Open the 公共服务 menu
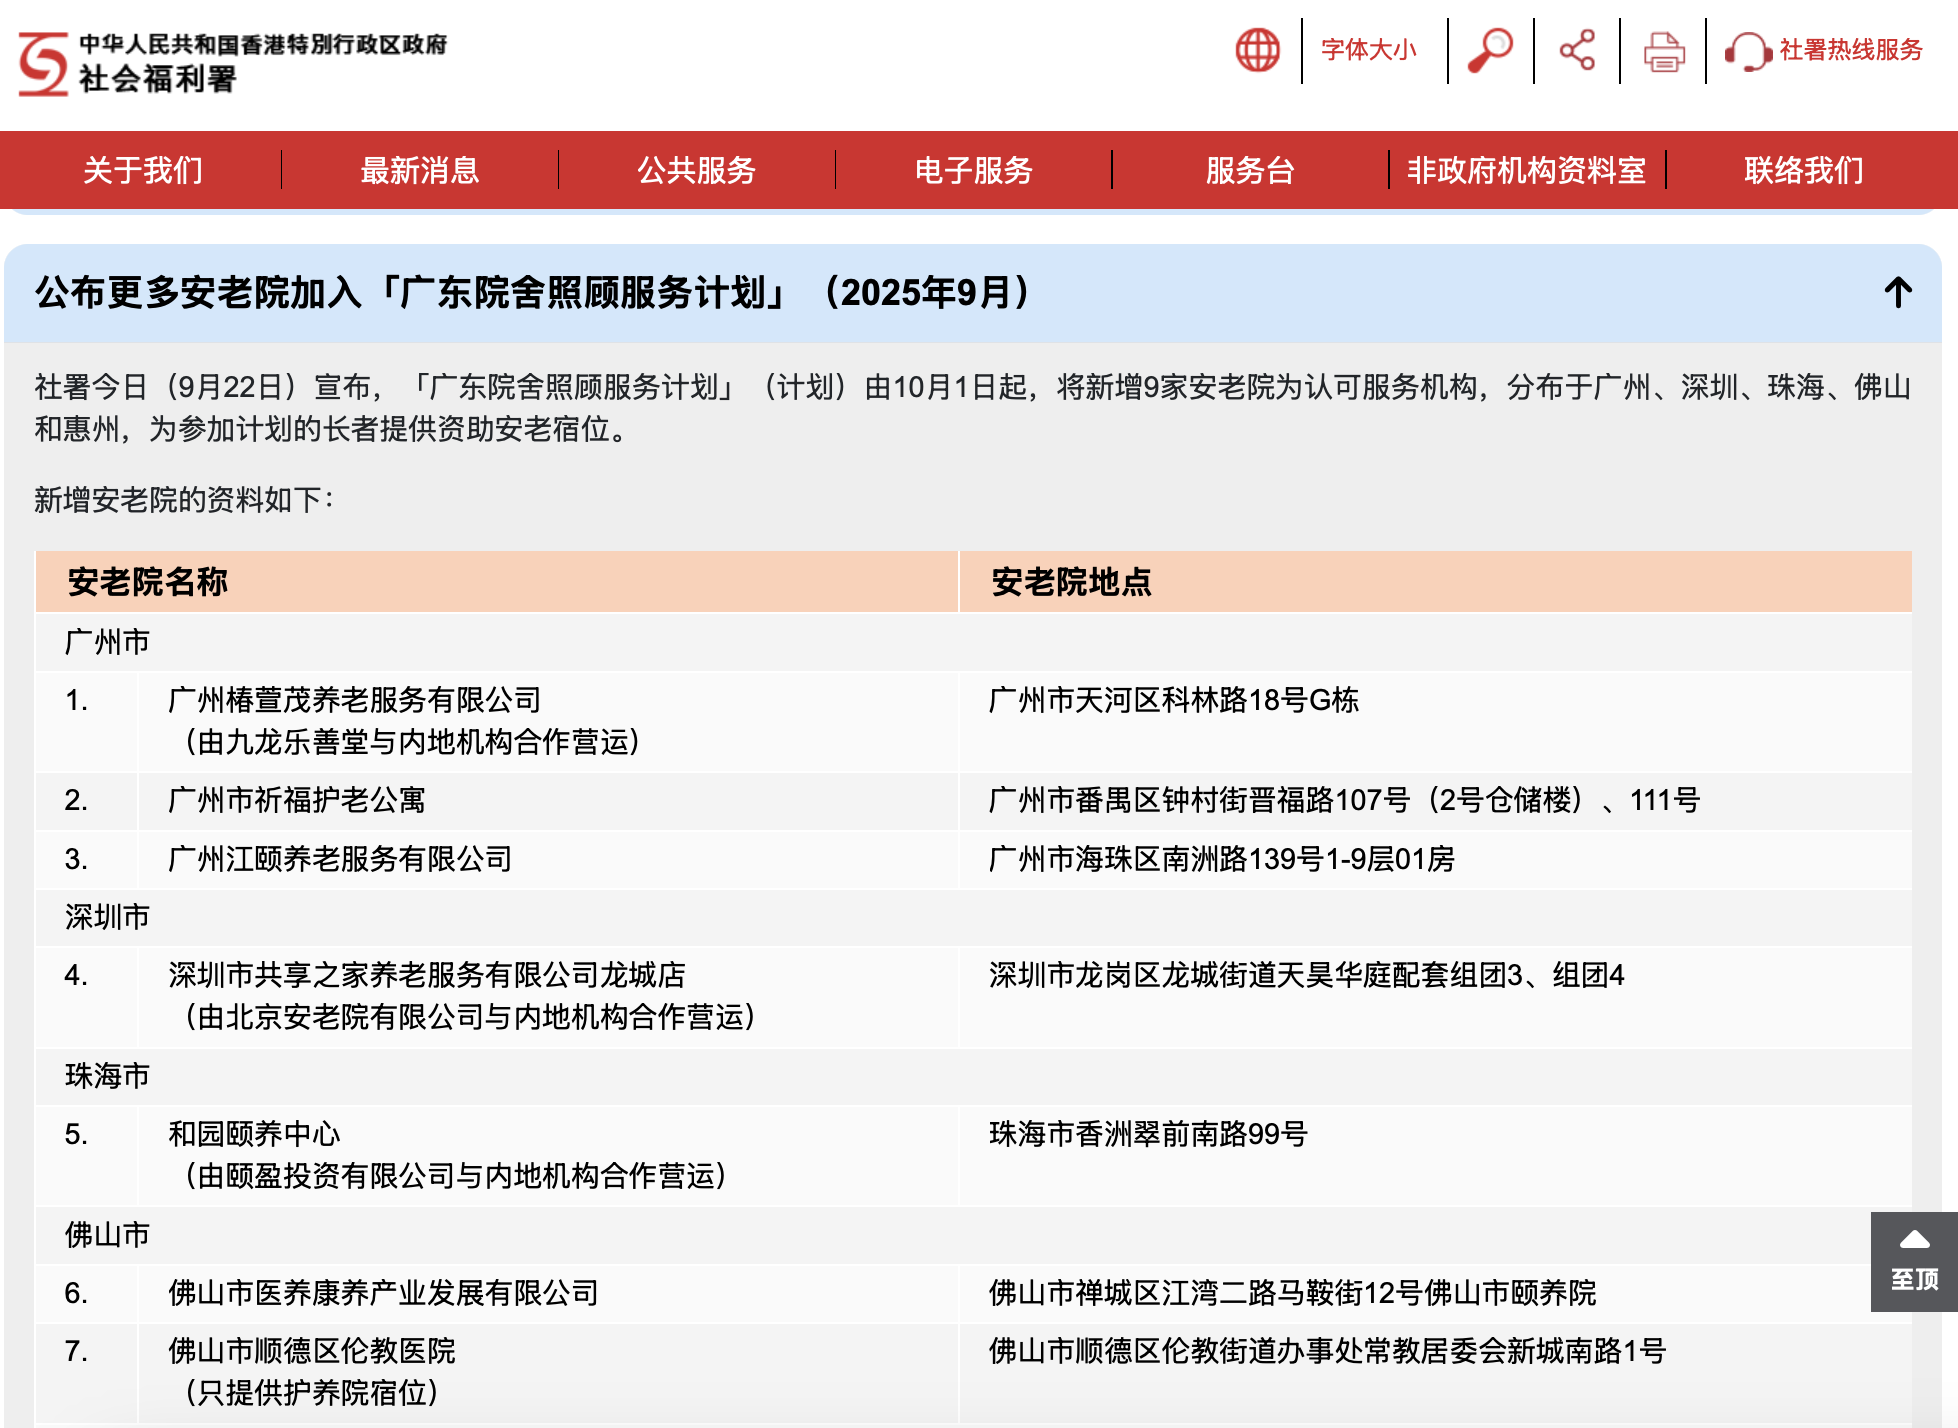1958x1428 pixels. coord(696,170)
